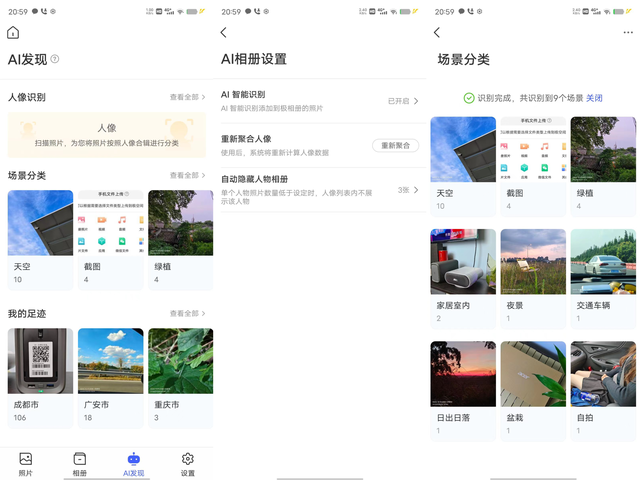Go back from 场景分类 screen
The height and width of the screenshot is (480, 640).
(437, 32)
